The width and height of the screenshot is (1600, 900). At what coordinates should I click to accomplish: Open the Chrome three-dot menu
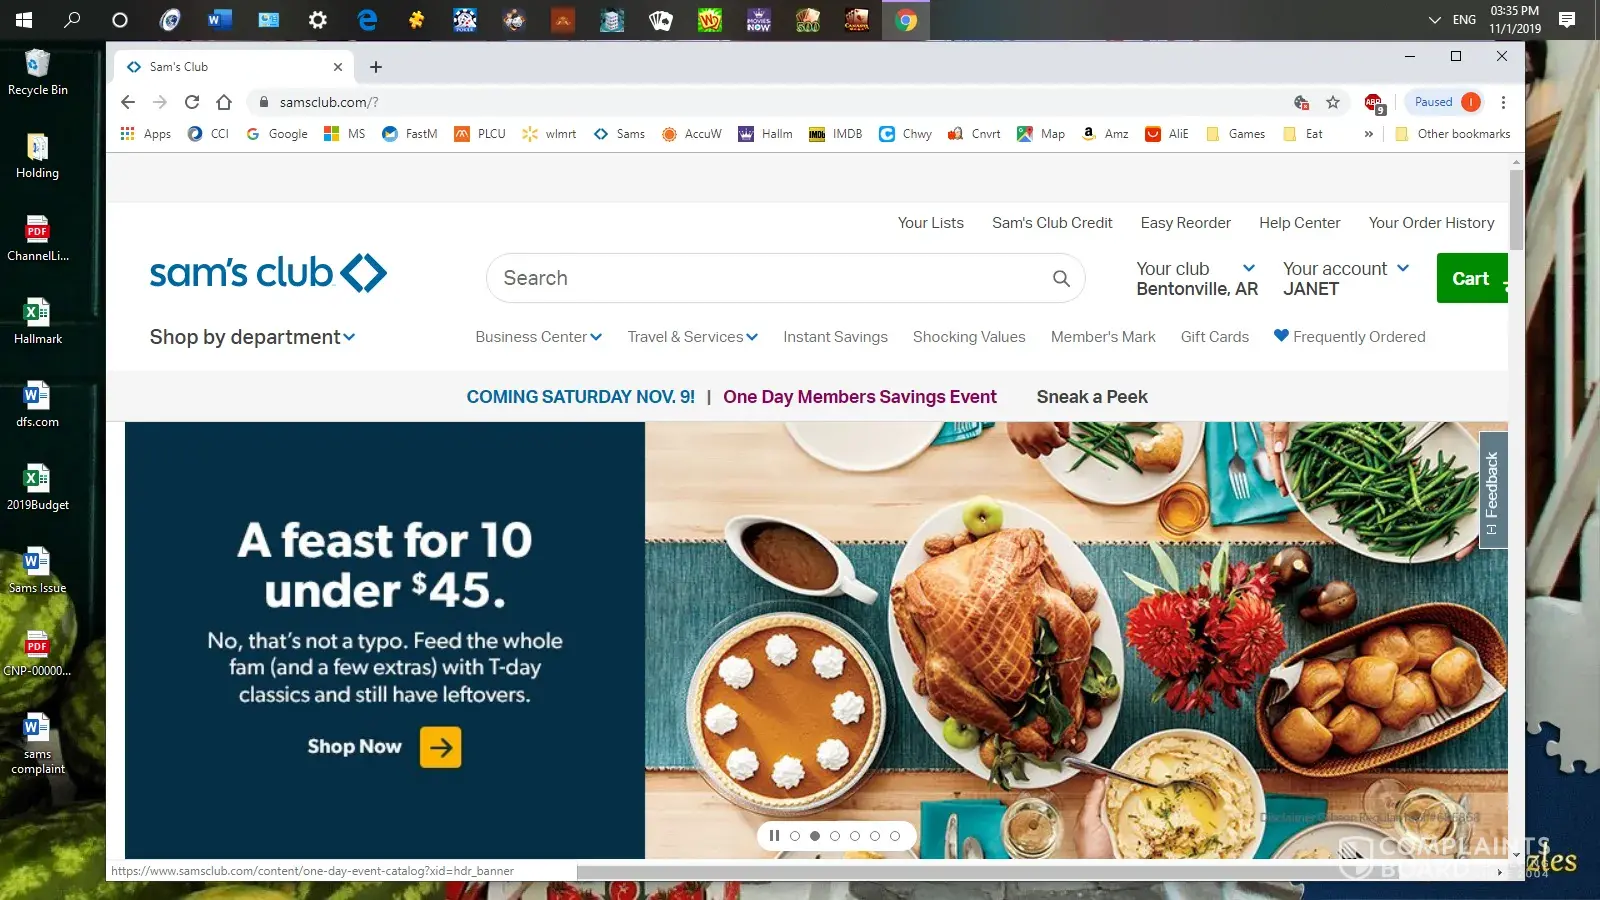tap(1503, 102)
